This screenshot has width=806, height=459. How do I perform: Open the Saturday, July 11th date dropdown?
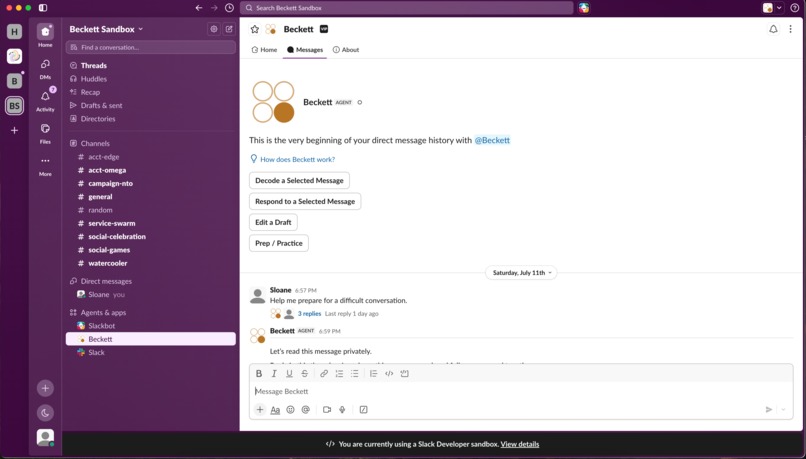(x=521, y=273)
